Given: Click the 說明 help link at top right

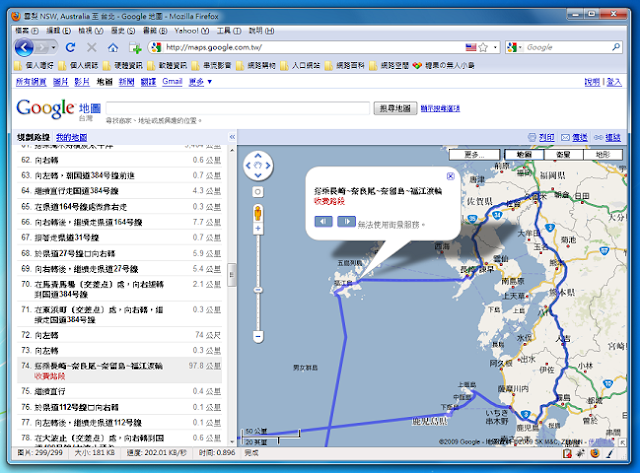Looking at the screenshot, I should tap(592, 82).
